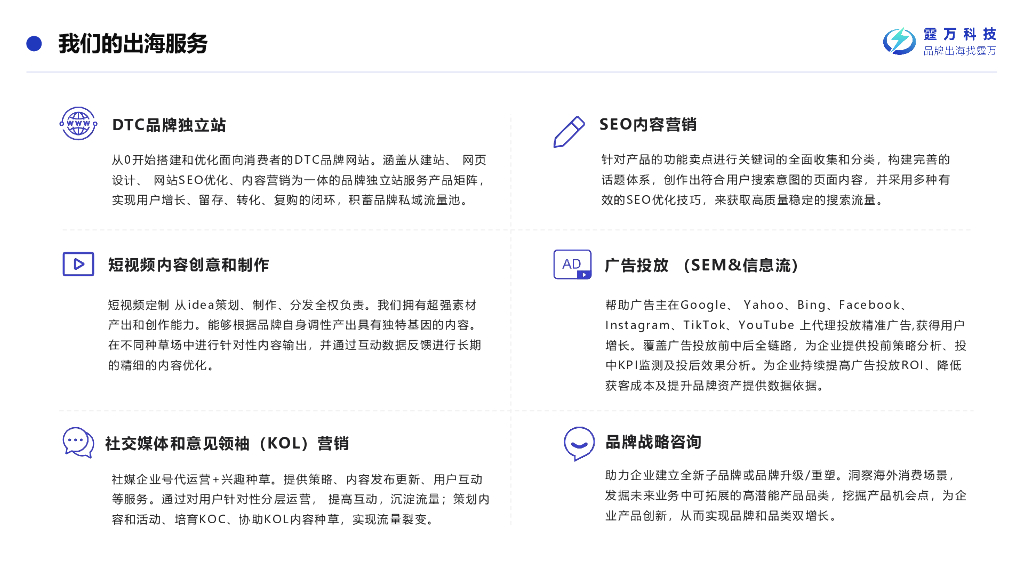The width and height of the screenshot is (1024, 576).
Task: Select the DTC品牌独立站 heading
Action: click(x=169, y=125)
